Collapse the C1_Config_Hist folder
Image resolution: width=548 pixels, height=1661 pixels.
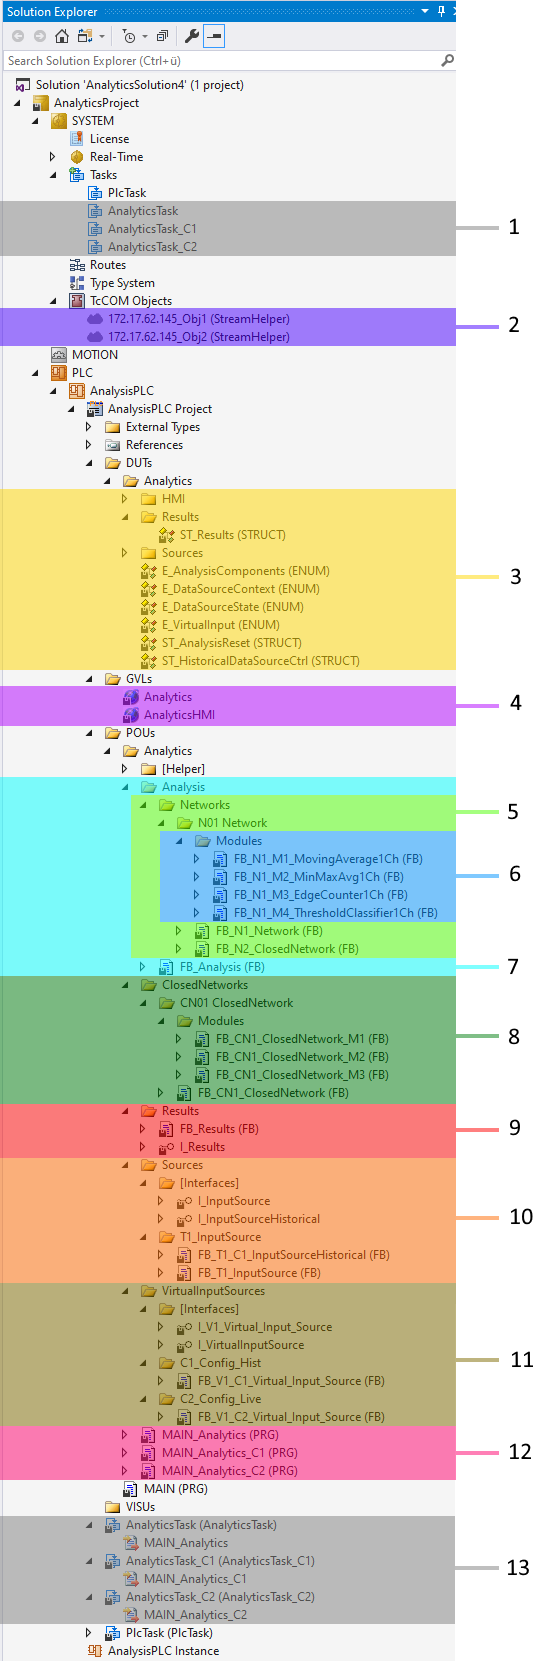[x=143, y=1363]
